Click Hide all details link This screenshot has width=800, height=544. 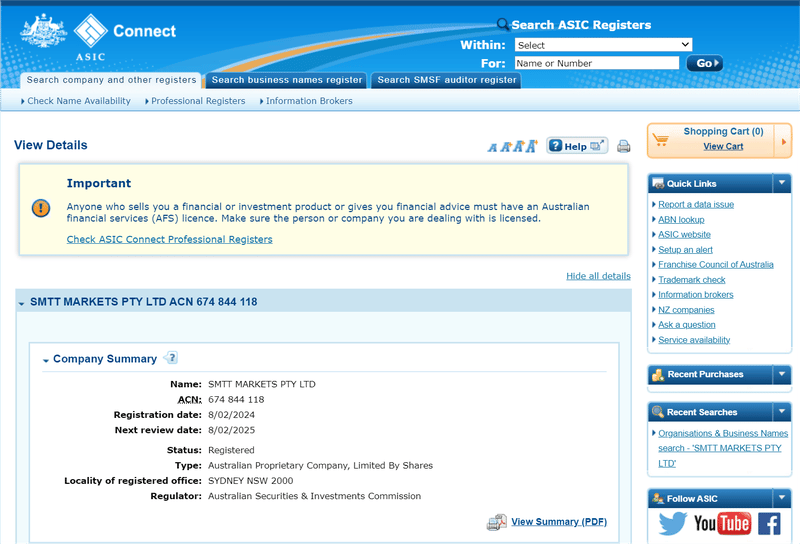(x=598, y=276)
